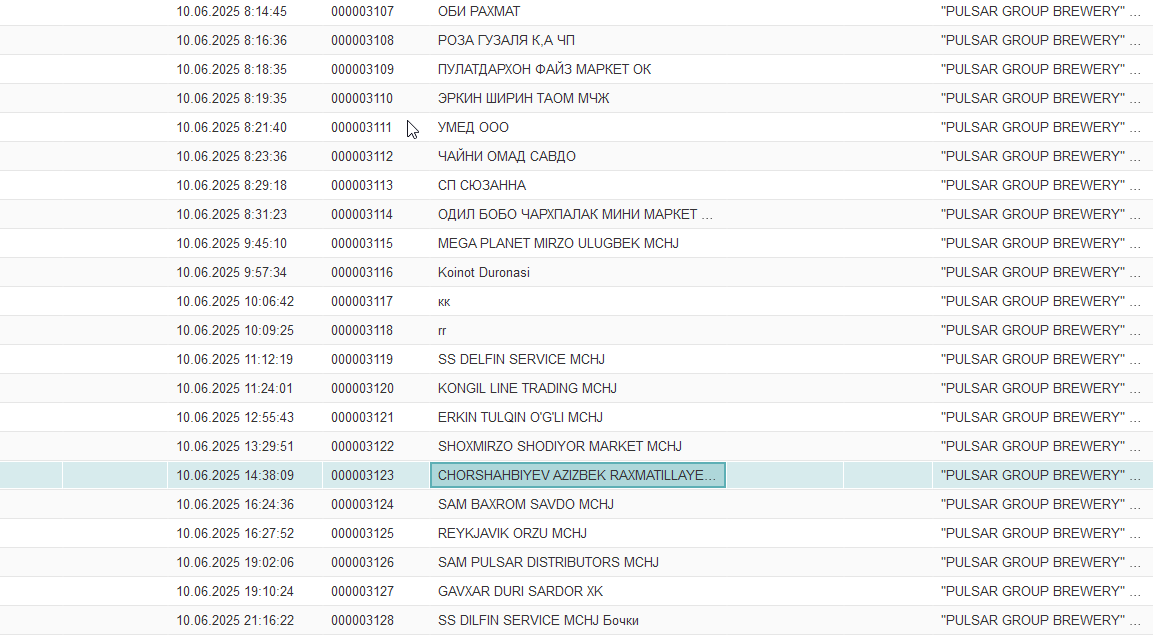Click PULSAR GROUP BREWERY in row 000003107
Screen dimensions: 1153x636
point(1040,12)
